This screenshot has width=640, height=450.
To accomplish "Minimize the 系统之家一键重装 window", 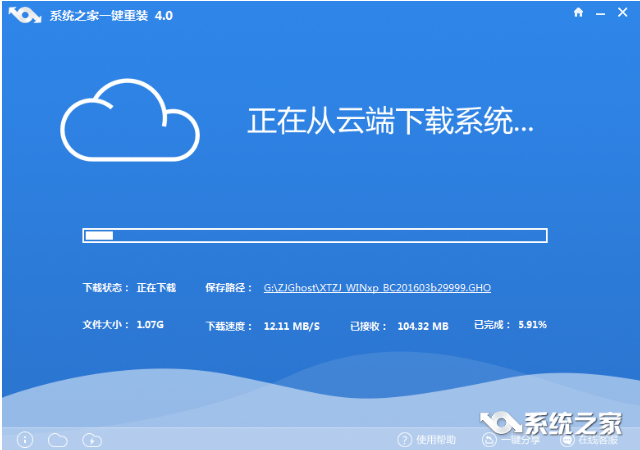I will click(600, 14).
